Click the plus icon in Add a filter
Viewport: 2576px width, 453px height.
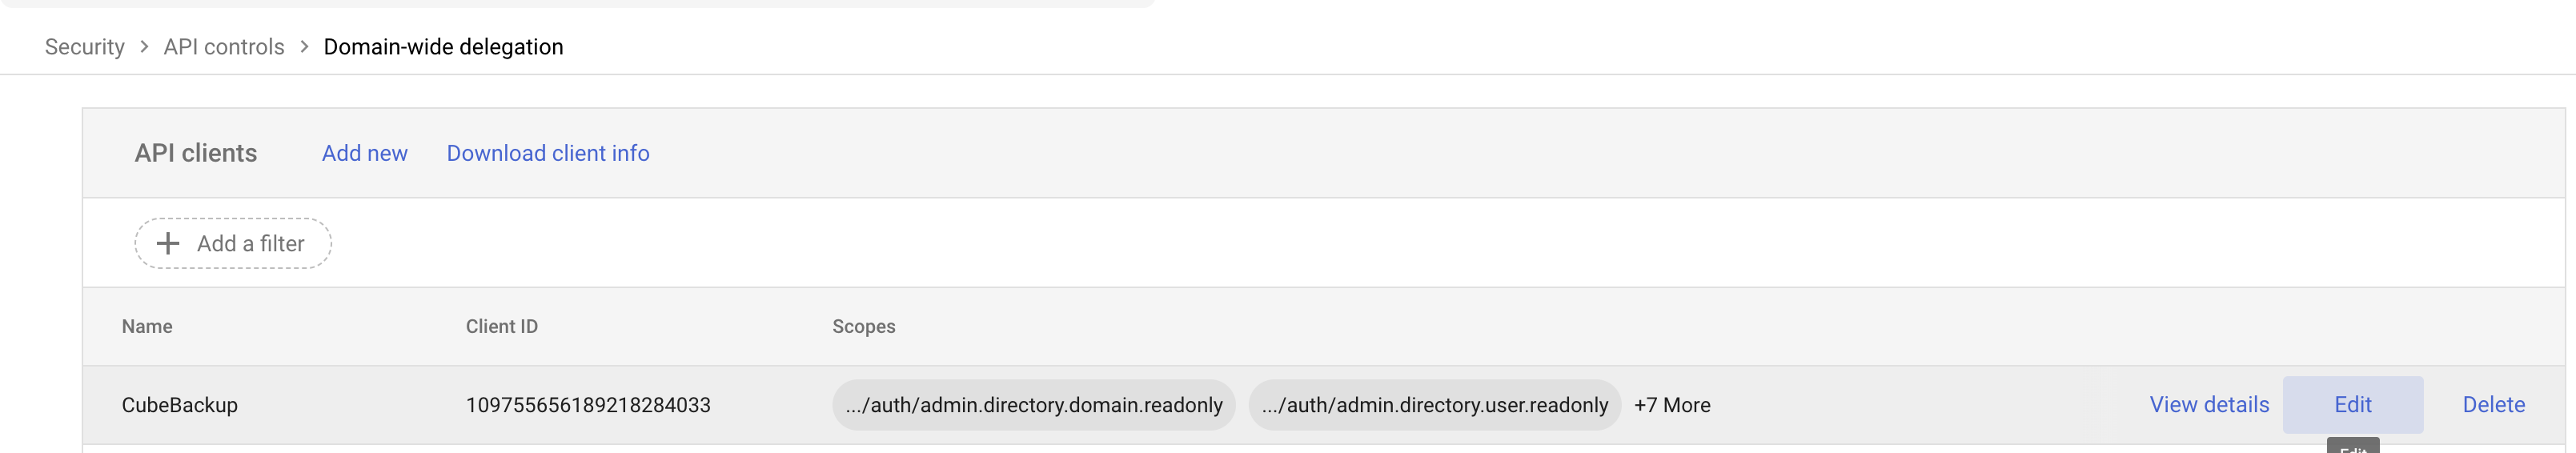tap(168, 243)
